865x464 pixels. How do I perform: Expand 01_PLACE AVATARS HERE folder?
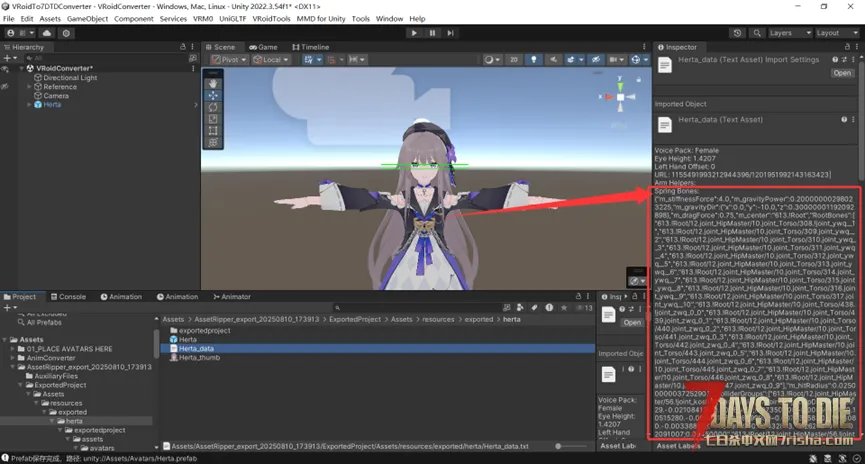13,349
